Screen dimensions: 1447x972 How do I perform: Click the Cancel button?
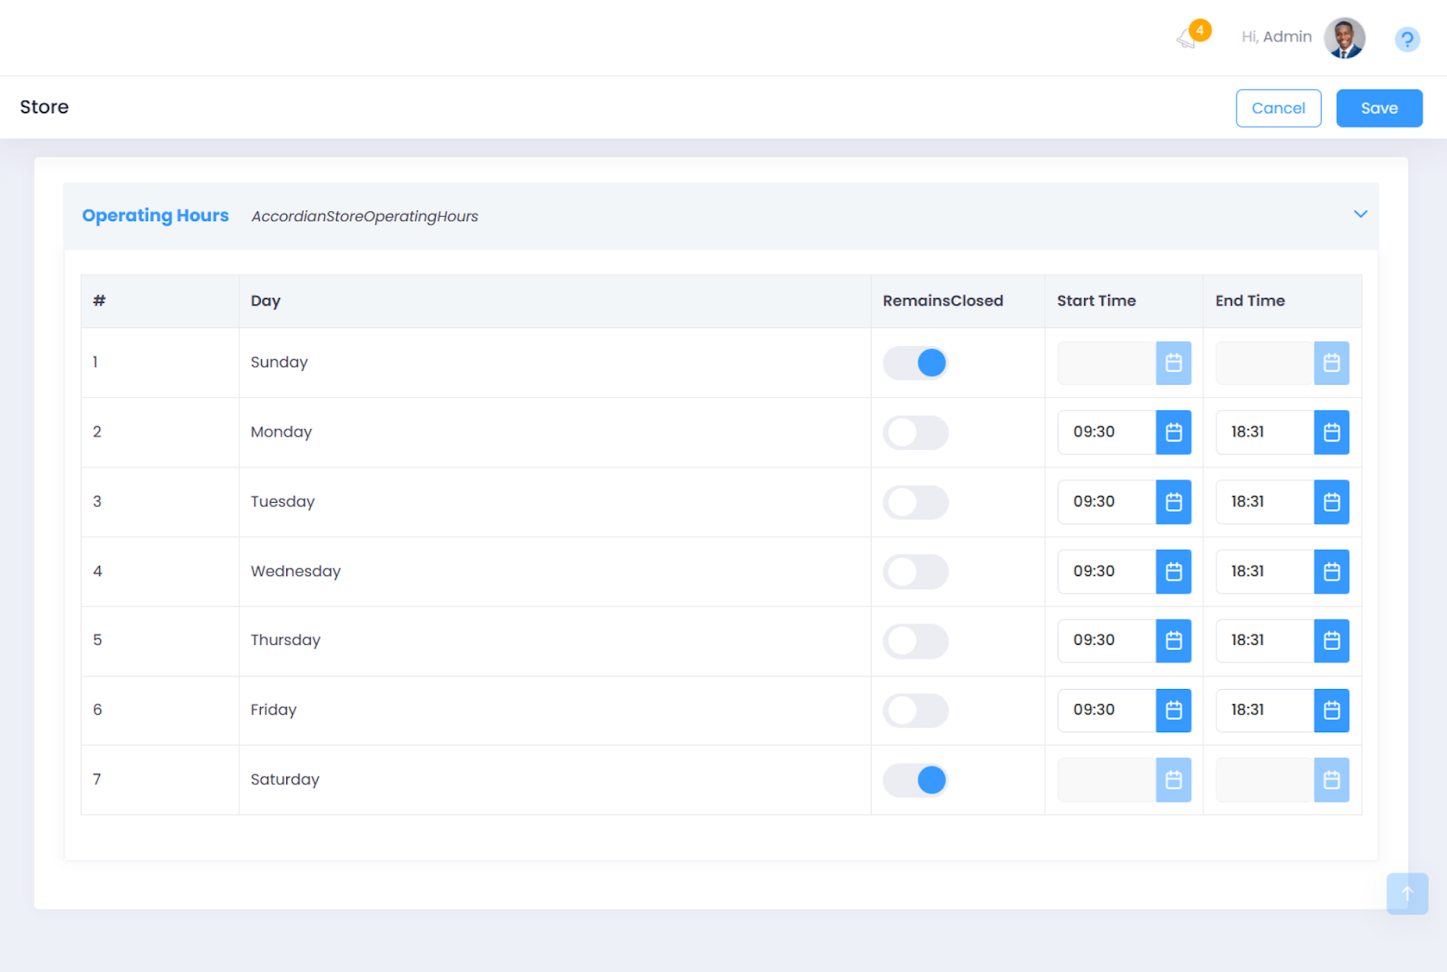tap(1278, 108)
